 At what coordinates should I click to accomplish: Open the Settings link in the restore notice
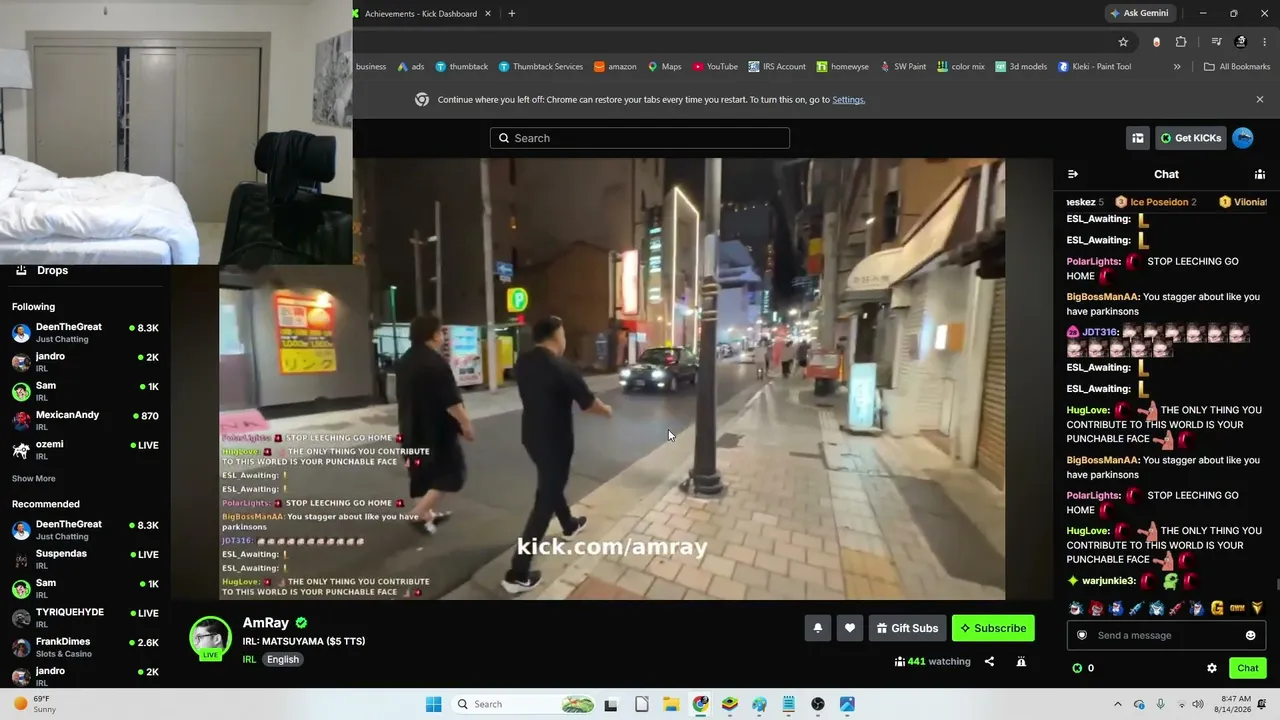point(848,100)
